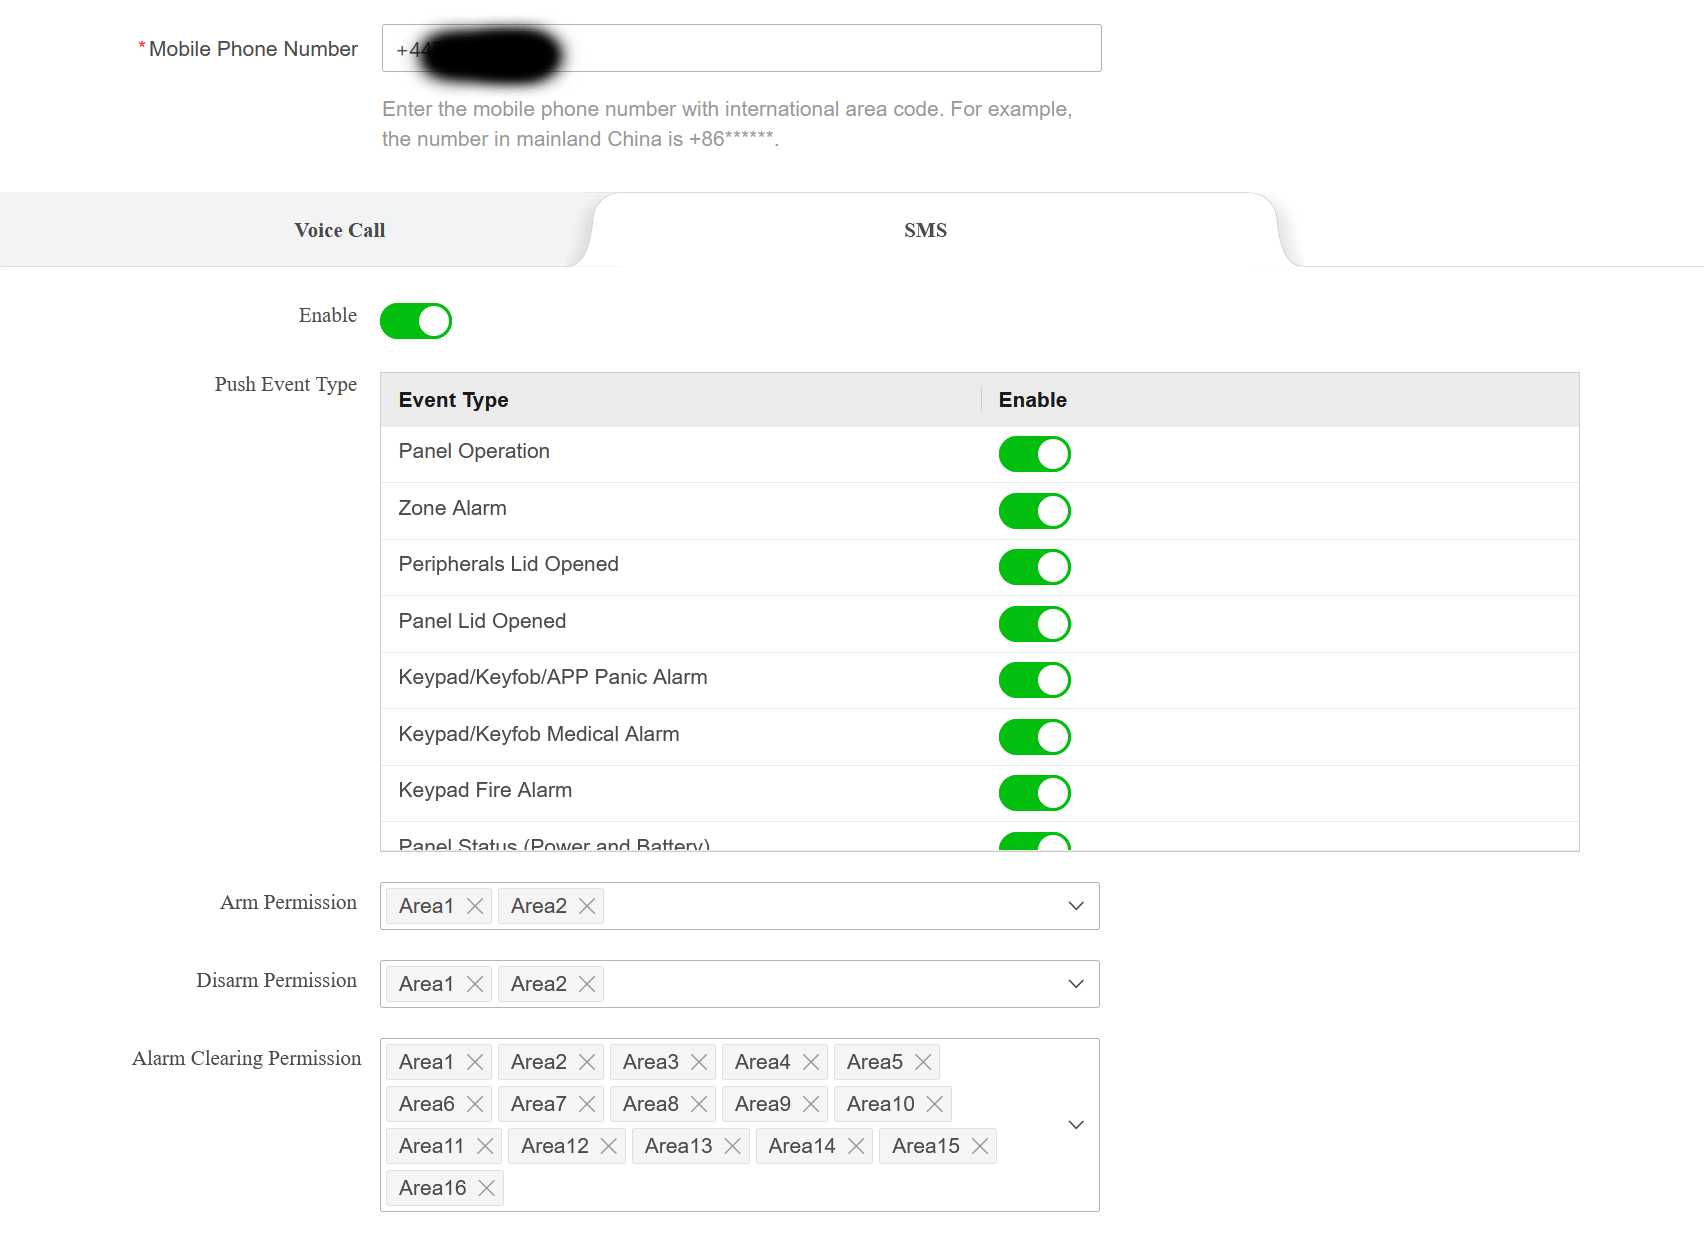Switch to the Voice Call tab
The height and width of the screenshot is (1247, 1704).
[340, 230]
